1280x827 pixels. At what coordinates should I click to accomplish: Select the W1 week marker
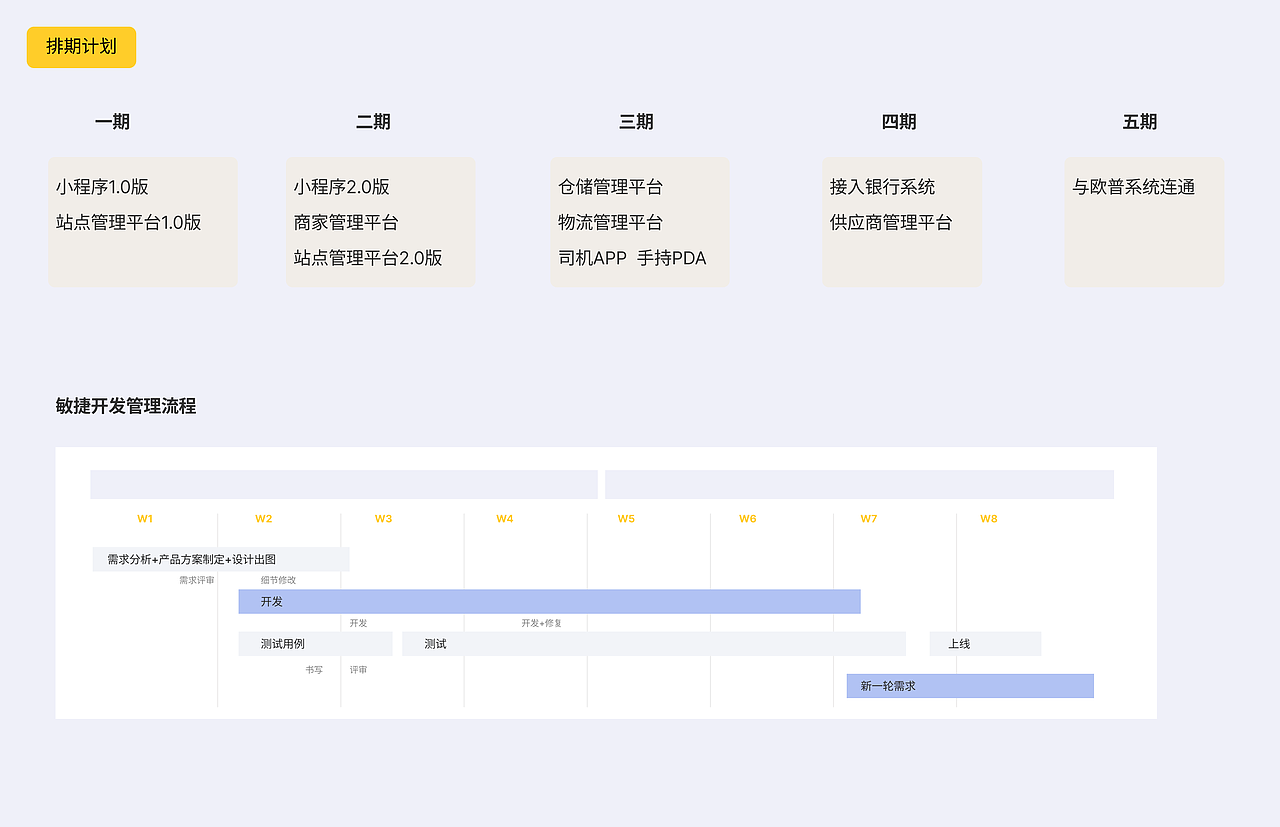[145, 519]
